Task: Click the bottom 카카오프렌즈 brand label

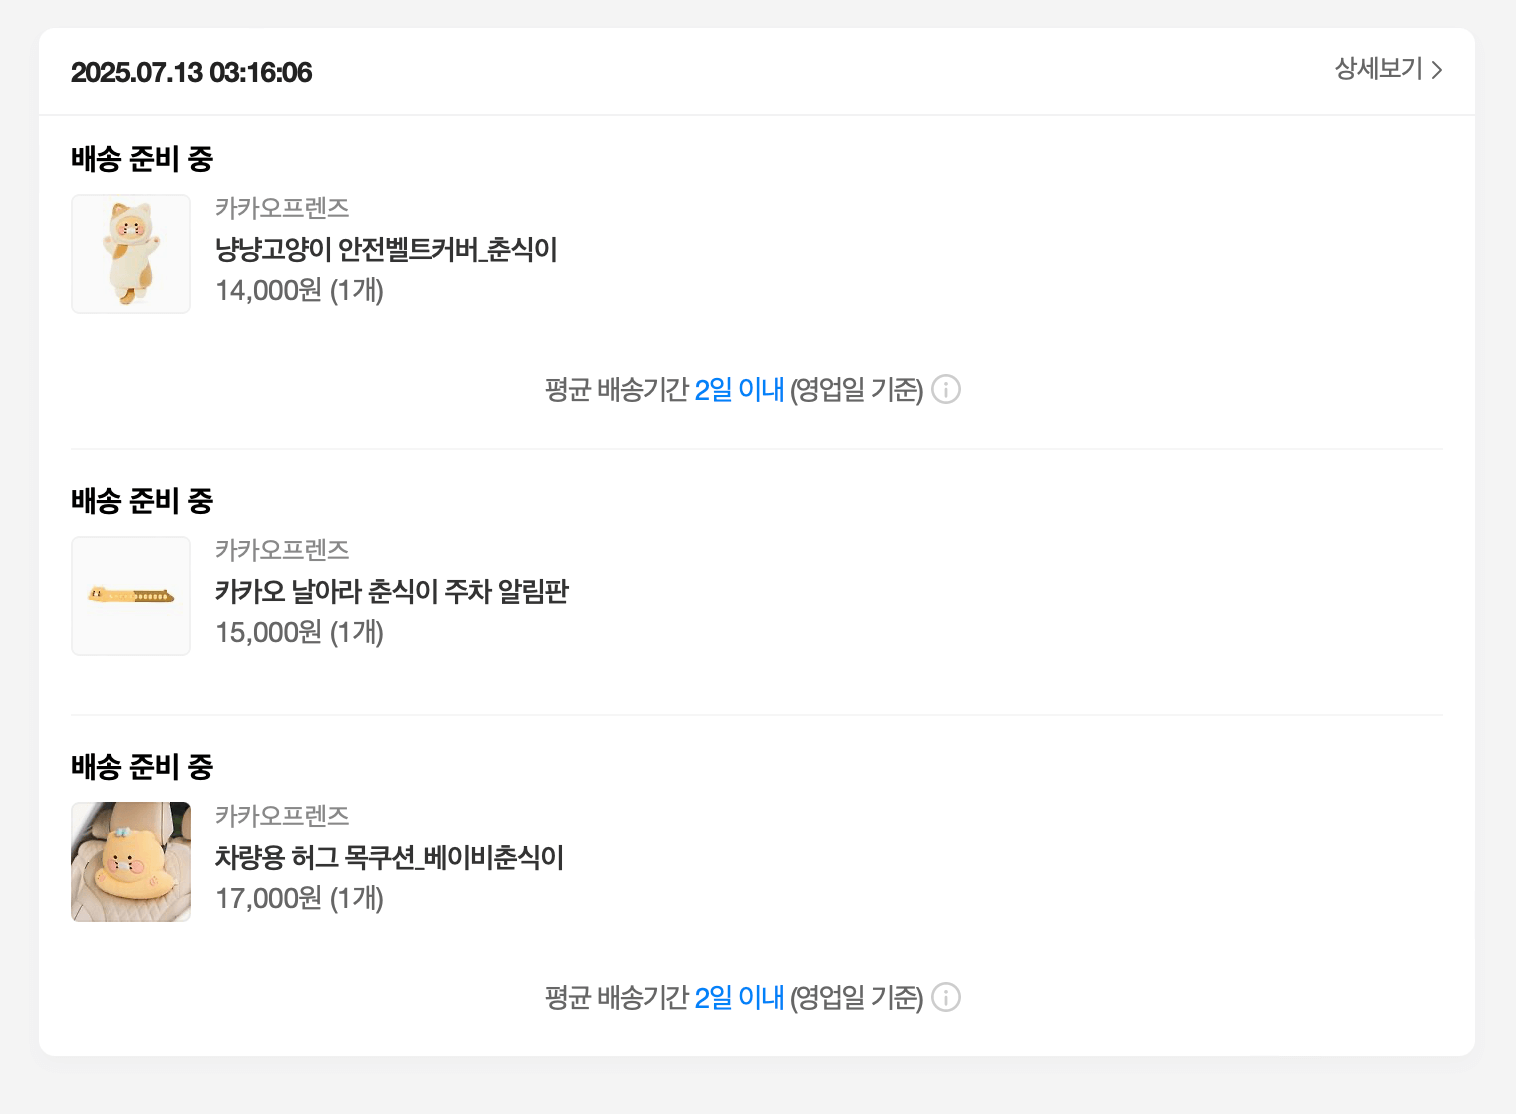Action: [283, 816]
